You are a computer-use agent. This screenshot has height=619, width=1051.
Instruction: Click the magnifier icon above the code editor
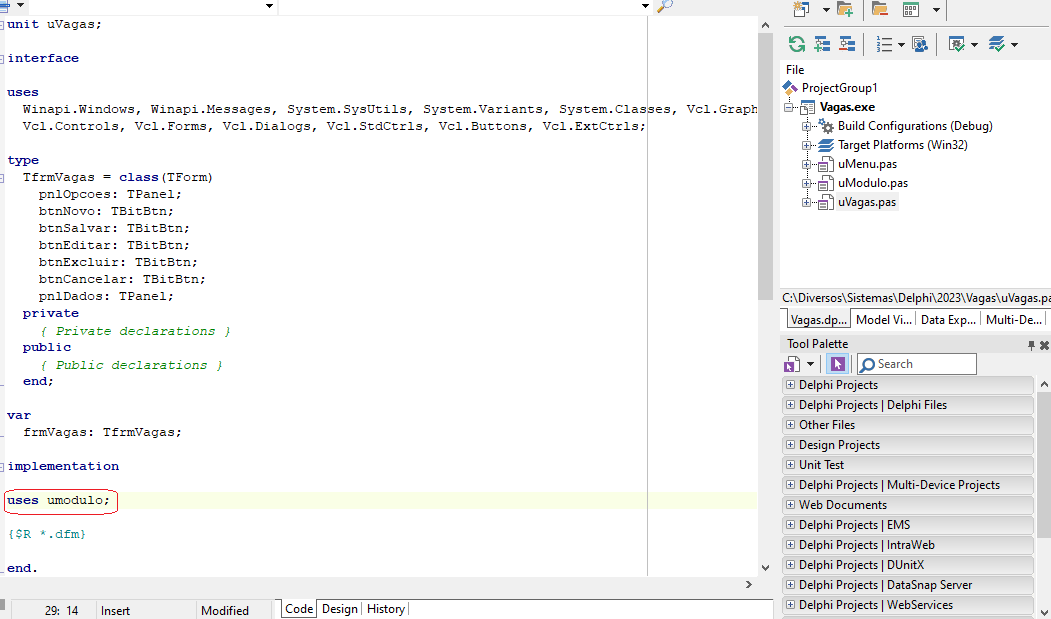click(x=664, y=6)
